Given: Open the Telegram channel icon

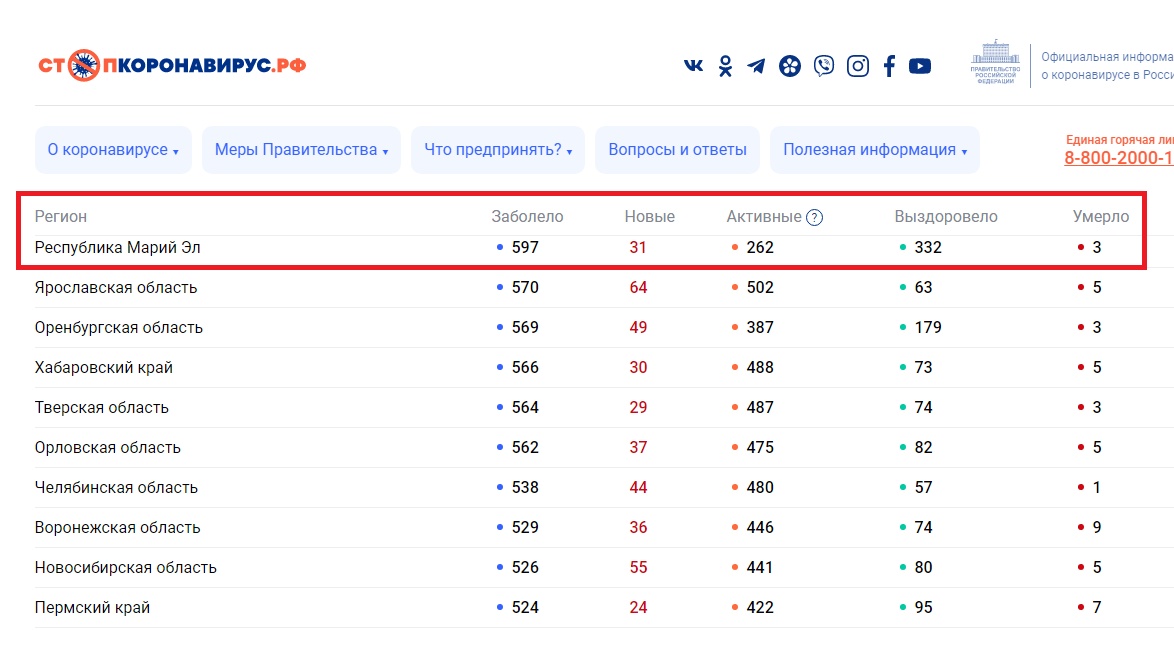Looking at the screenshot, I should (x=757, y=66).
